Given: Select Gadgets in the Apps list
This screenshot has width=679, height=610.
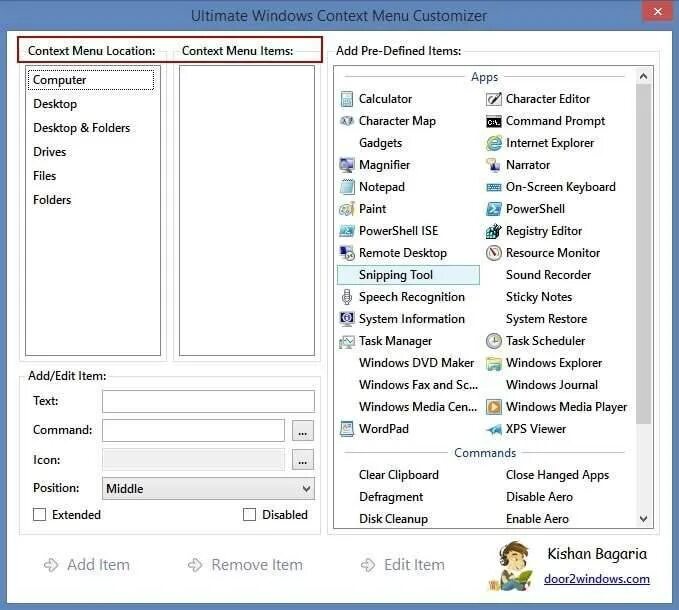Looking at the screenshot, I should pyautogui.click(x=381, y=143).
